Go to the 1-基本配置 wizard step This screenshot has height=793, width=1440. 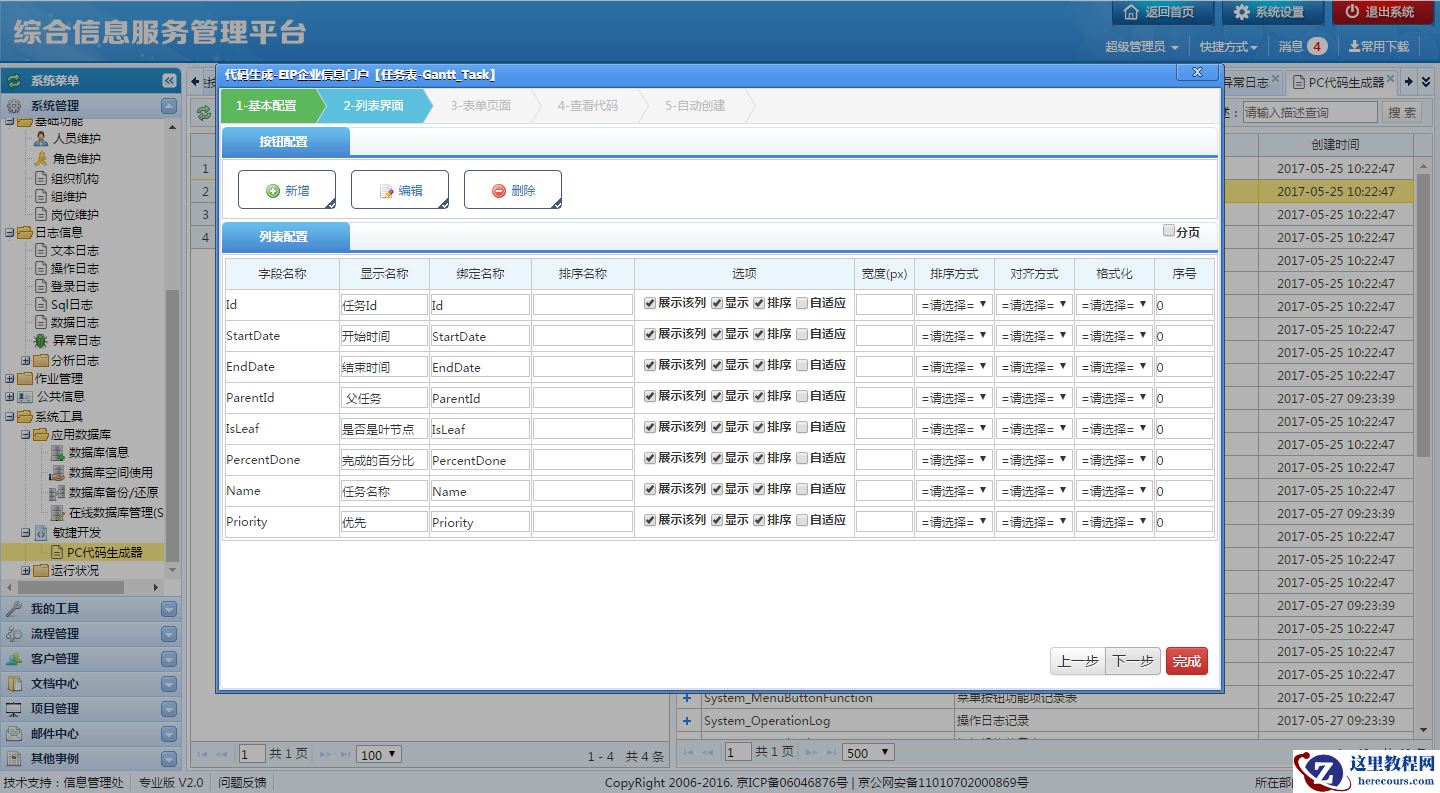point(266,105)
